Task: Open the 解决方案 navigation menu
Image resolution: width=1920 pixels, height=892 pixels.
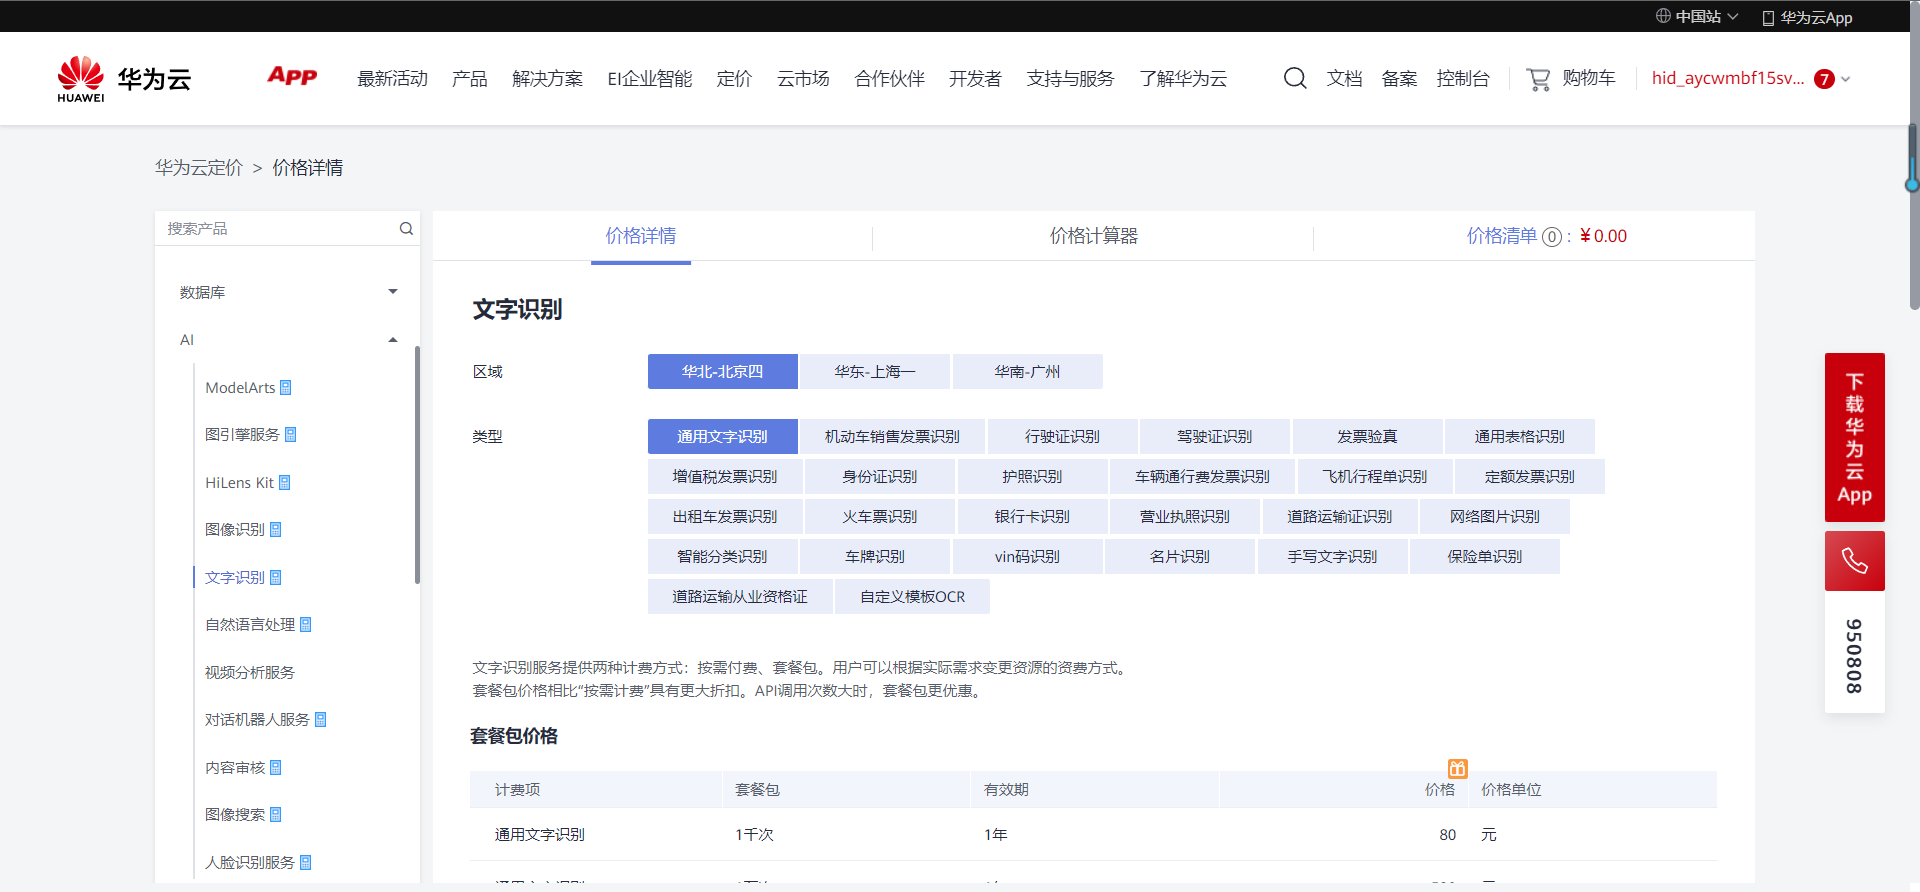Action: pos(547,78)
